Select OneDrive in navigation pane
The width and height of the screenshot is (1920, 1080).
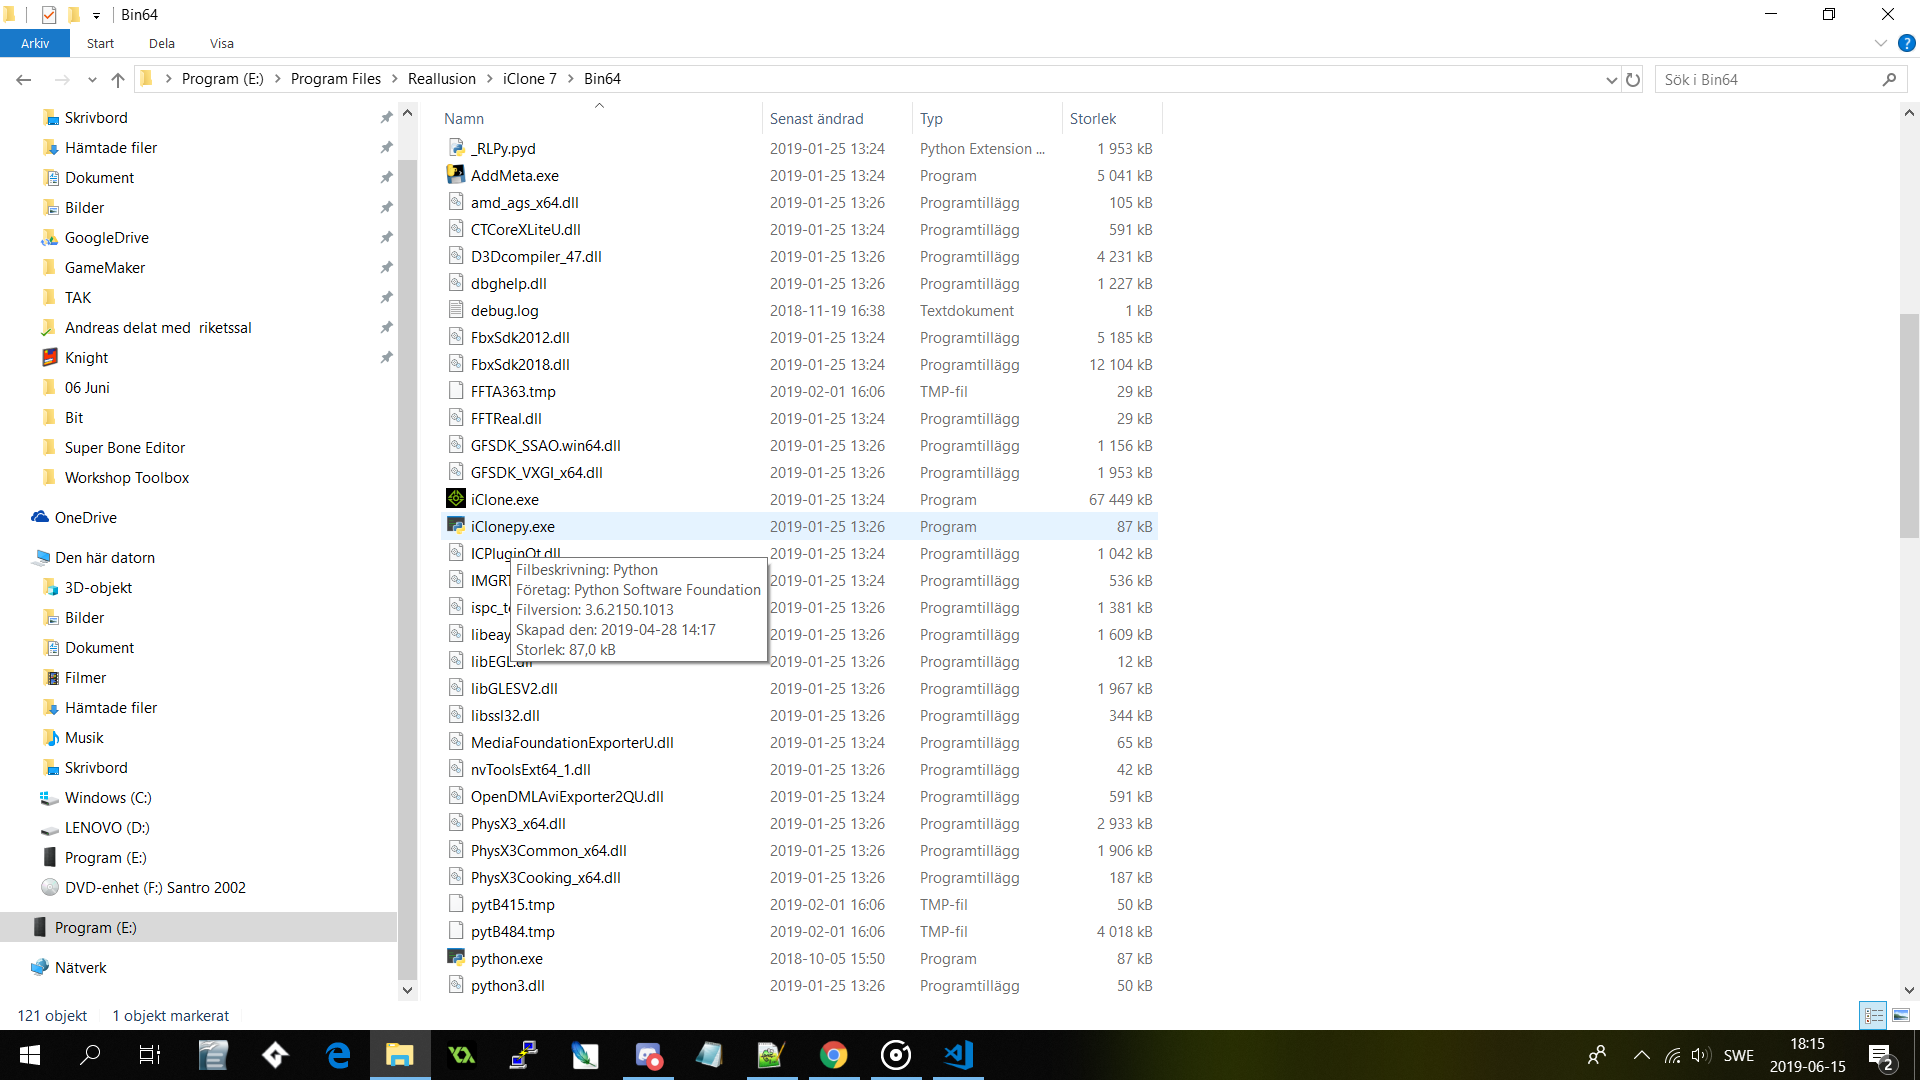(85, 517)
